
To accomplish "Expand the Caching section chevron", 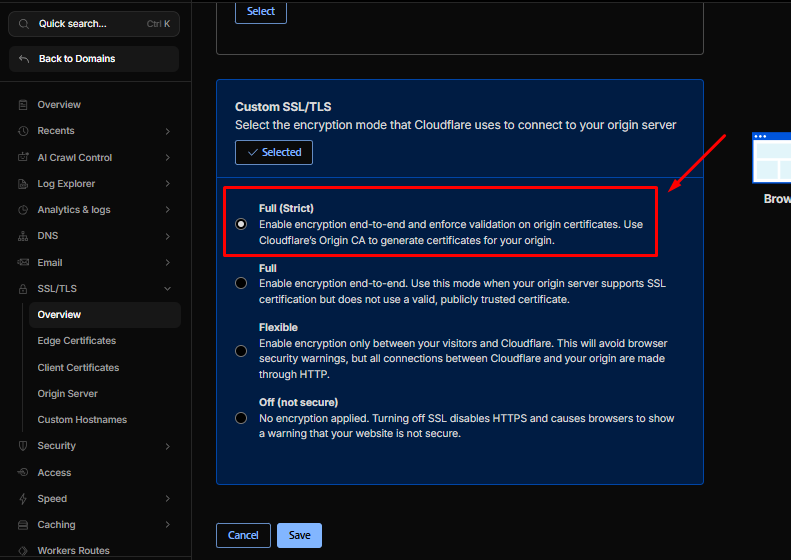I will pyautogui.click(x=167, y=525).
